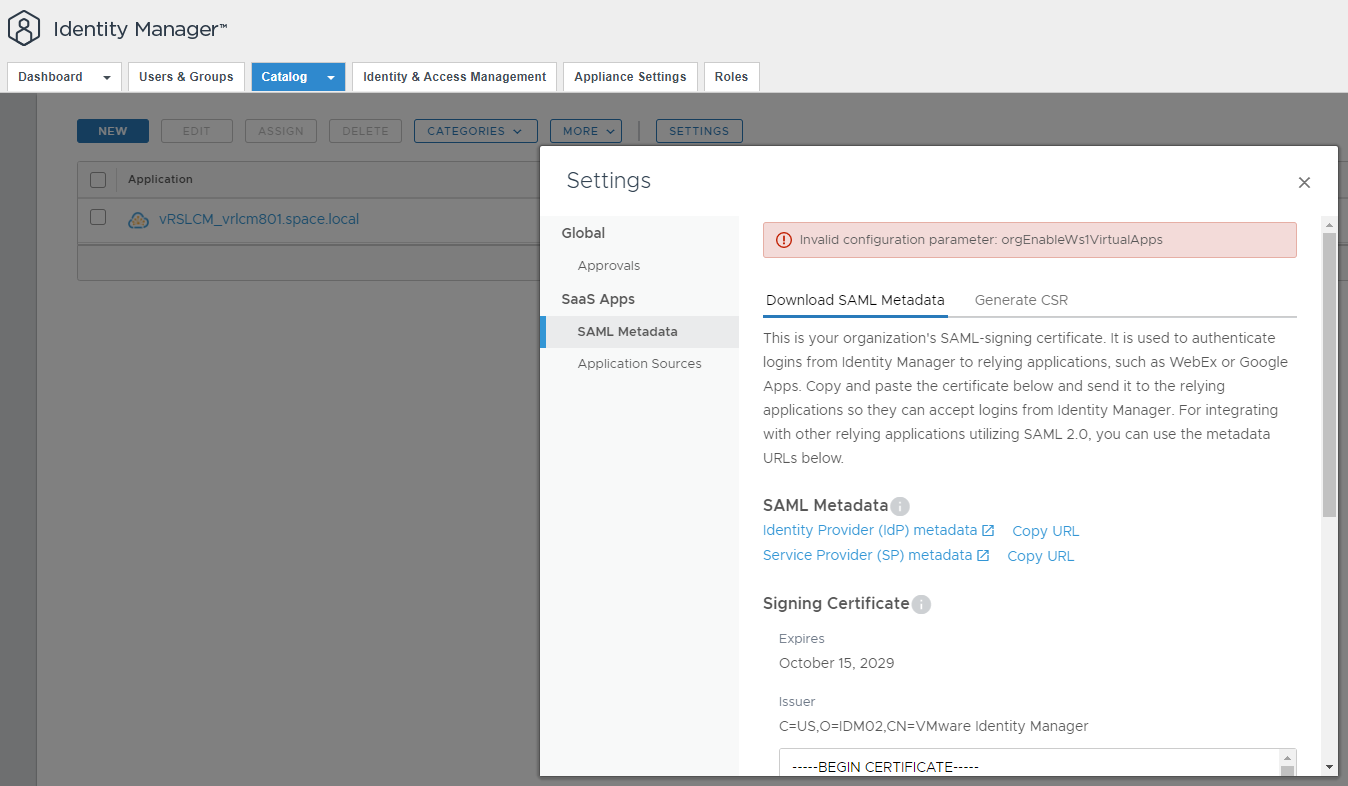Click the red error alert icon
The image size is (1348, 786).
pyautogui.click(x=784, y=240)
